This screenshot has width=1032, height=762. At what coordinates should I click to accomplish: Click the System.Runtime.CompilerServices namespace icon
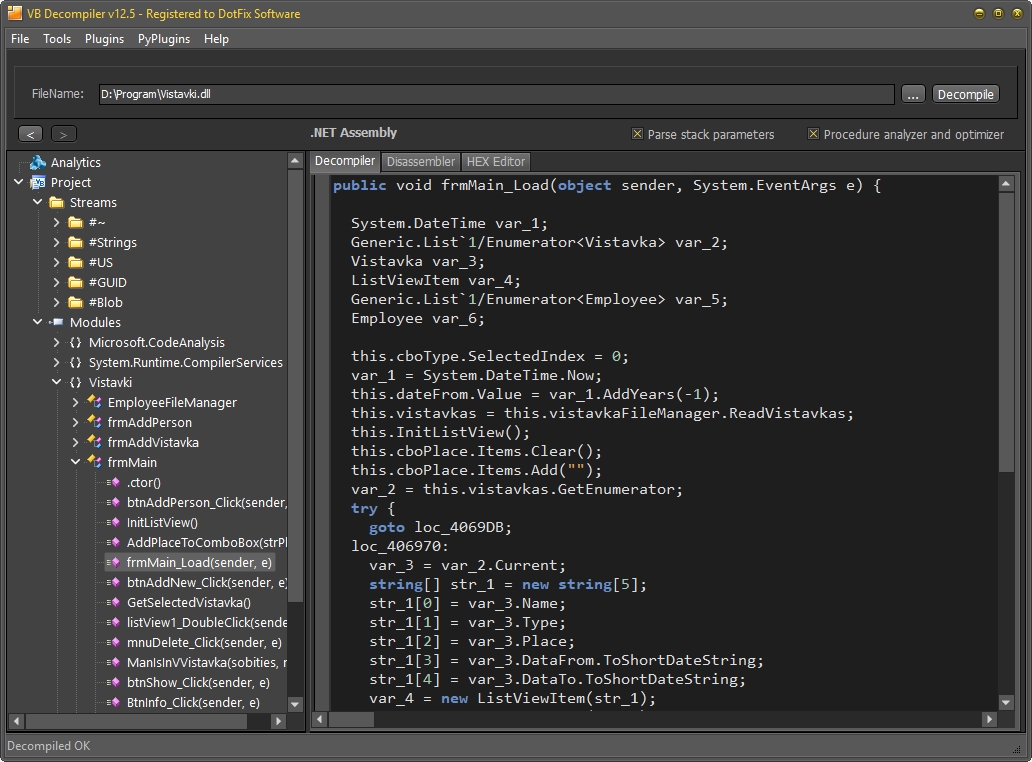click(76, 362)
